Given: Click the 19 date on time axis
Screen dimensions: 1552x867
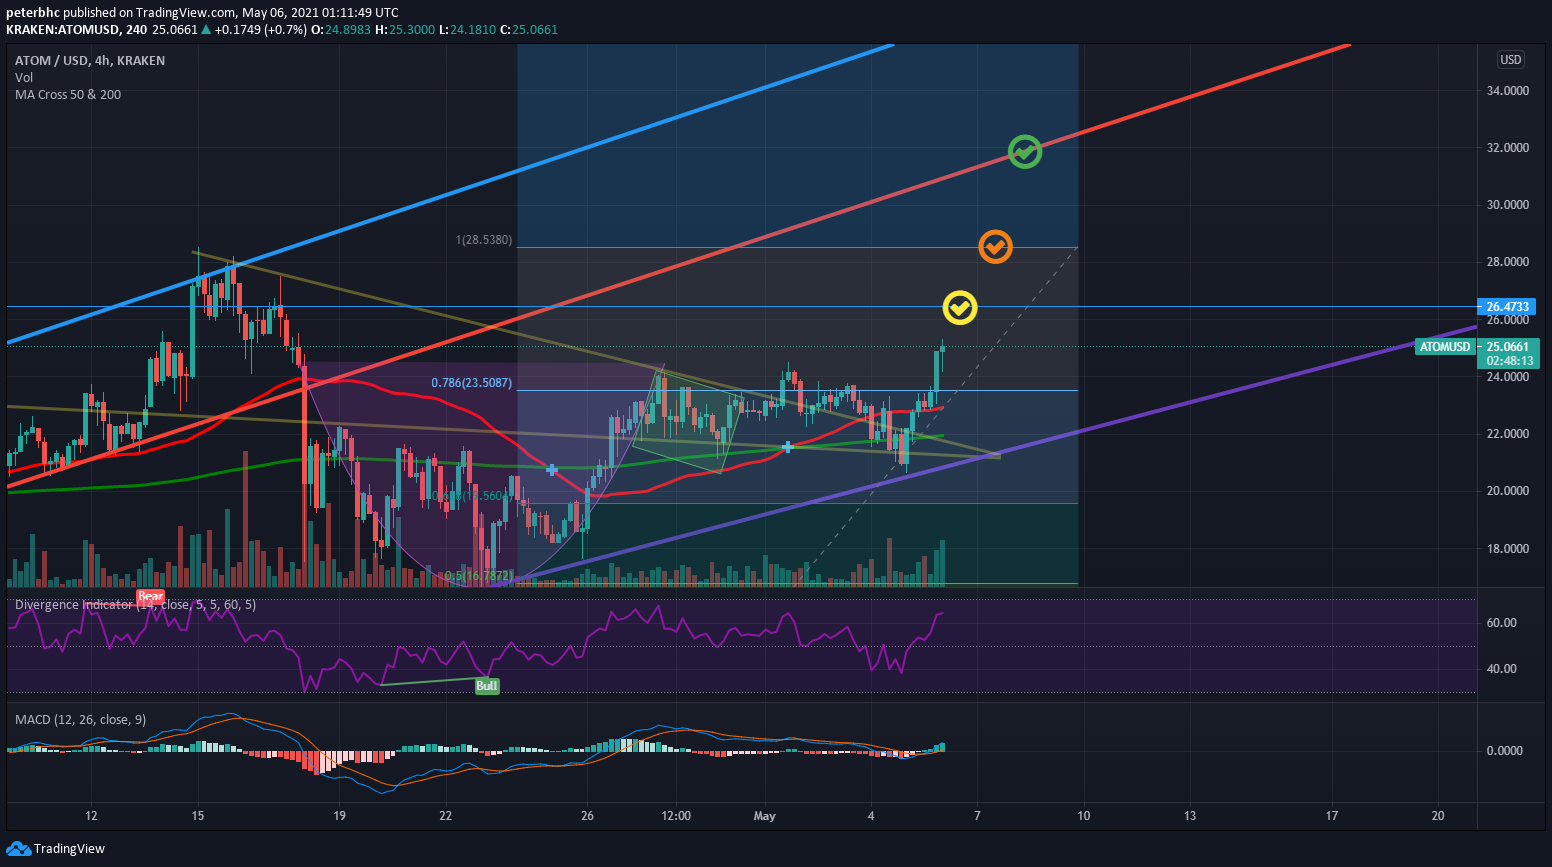Looking at the screenshot, I should (x=340, y=816).
